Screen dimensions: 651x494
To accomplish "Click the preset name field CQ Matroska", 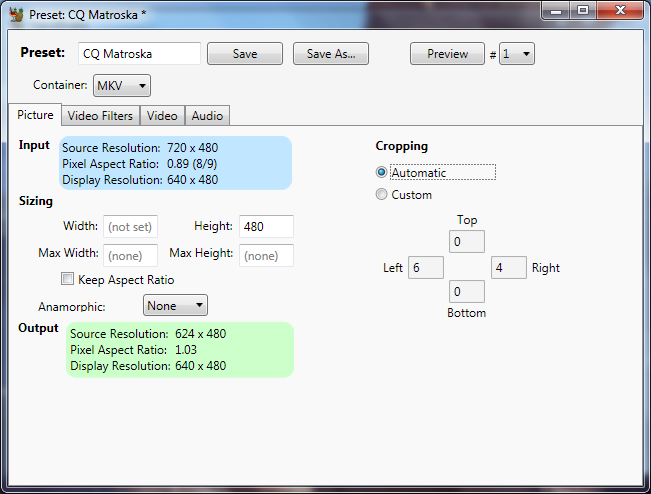I will point(140,54).
